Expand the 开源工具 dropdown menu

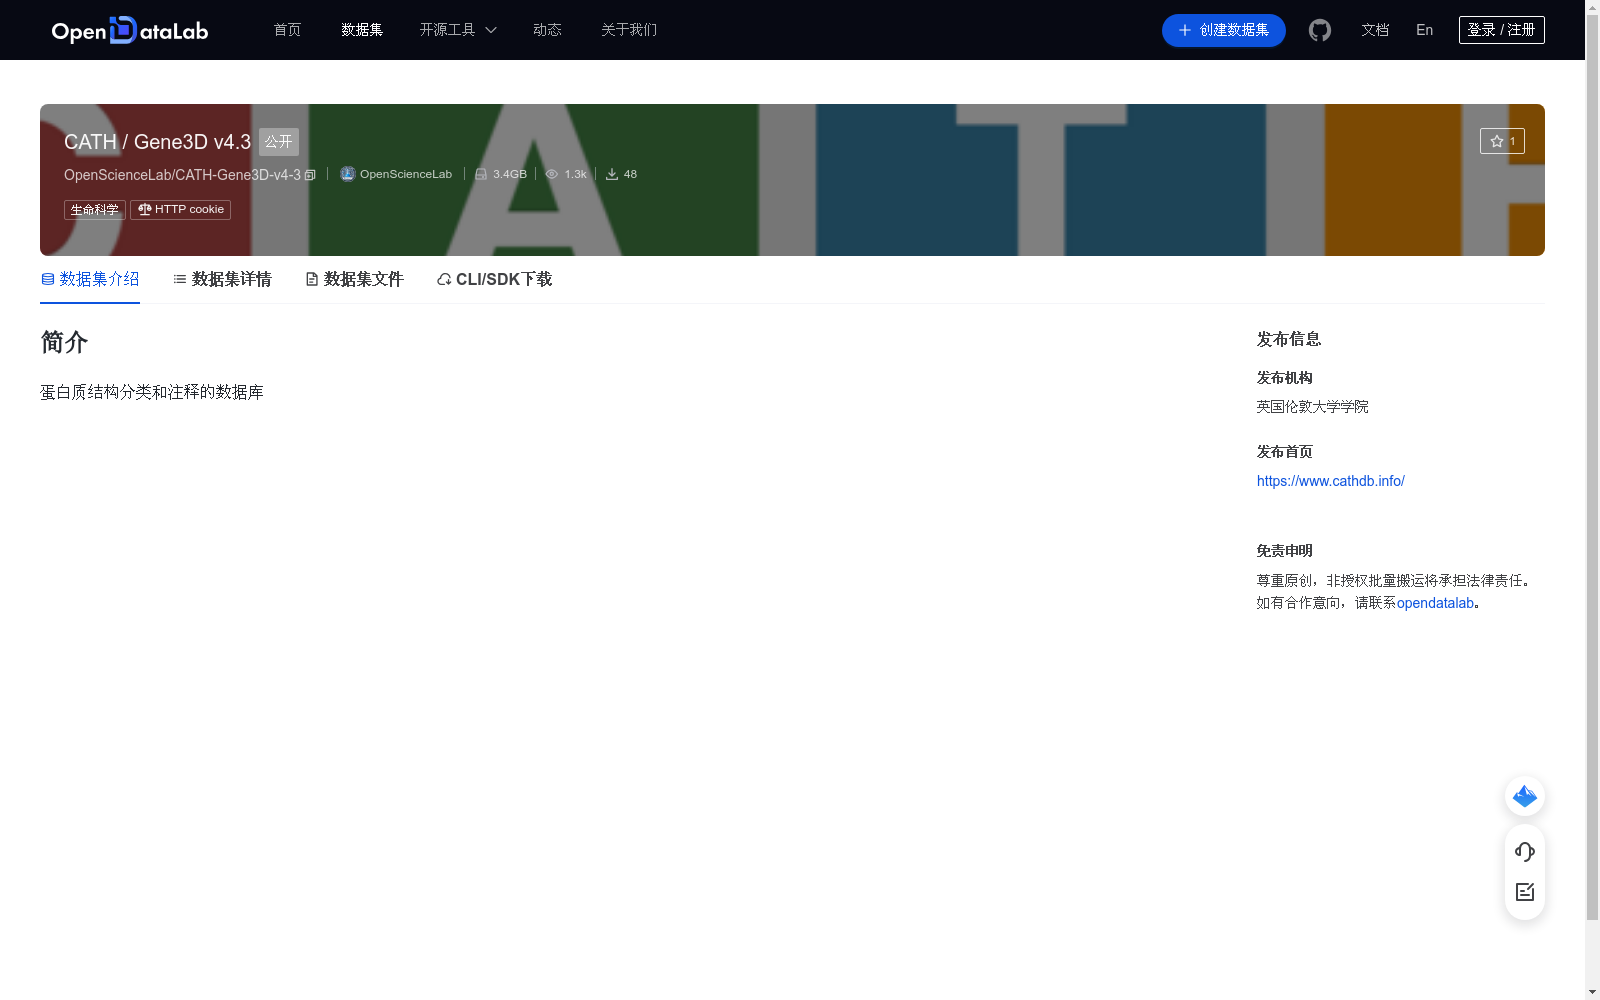click(x=457, y=30)
